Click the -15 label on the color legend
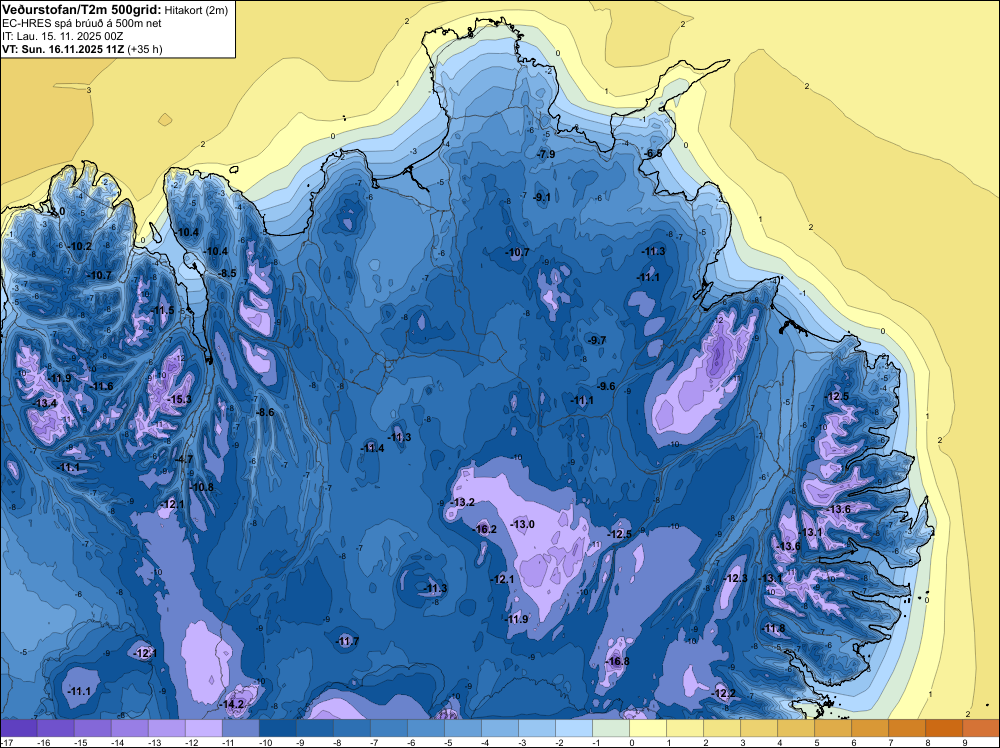 pos(80,742)
